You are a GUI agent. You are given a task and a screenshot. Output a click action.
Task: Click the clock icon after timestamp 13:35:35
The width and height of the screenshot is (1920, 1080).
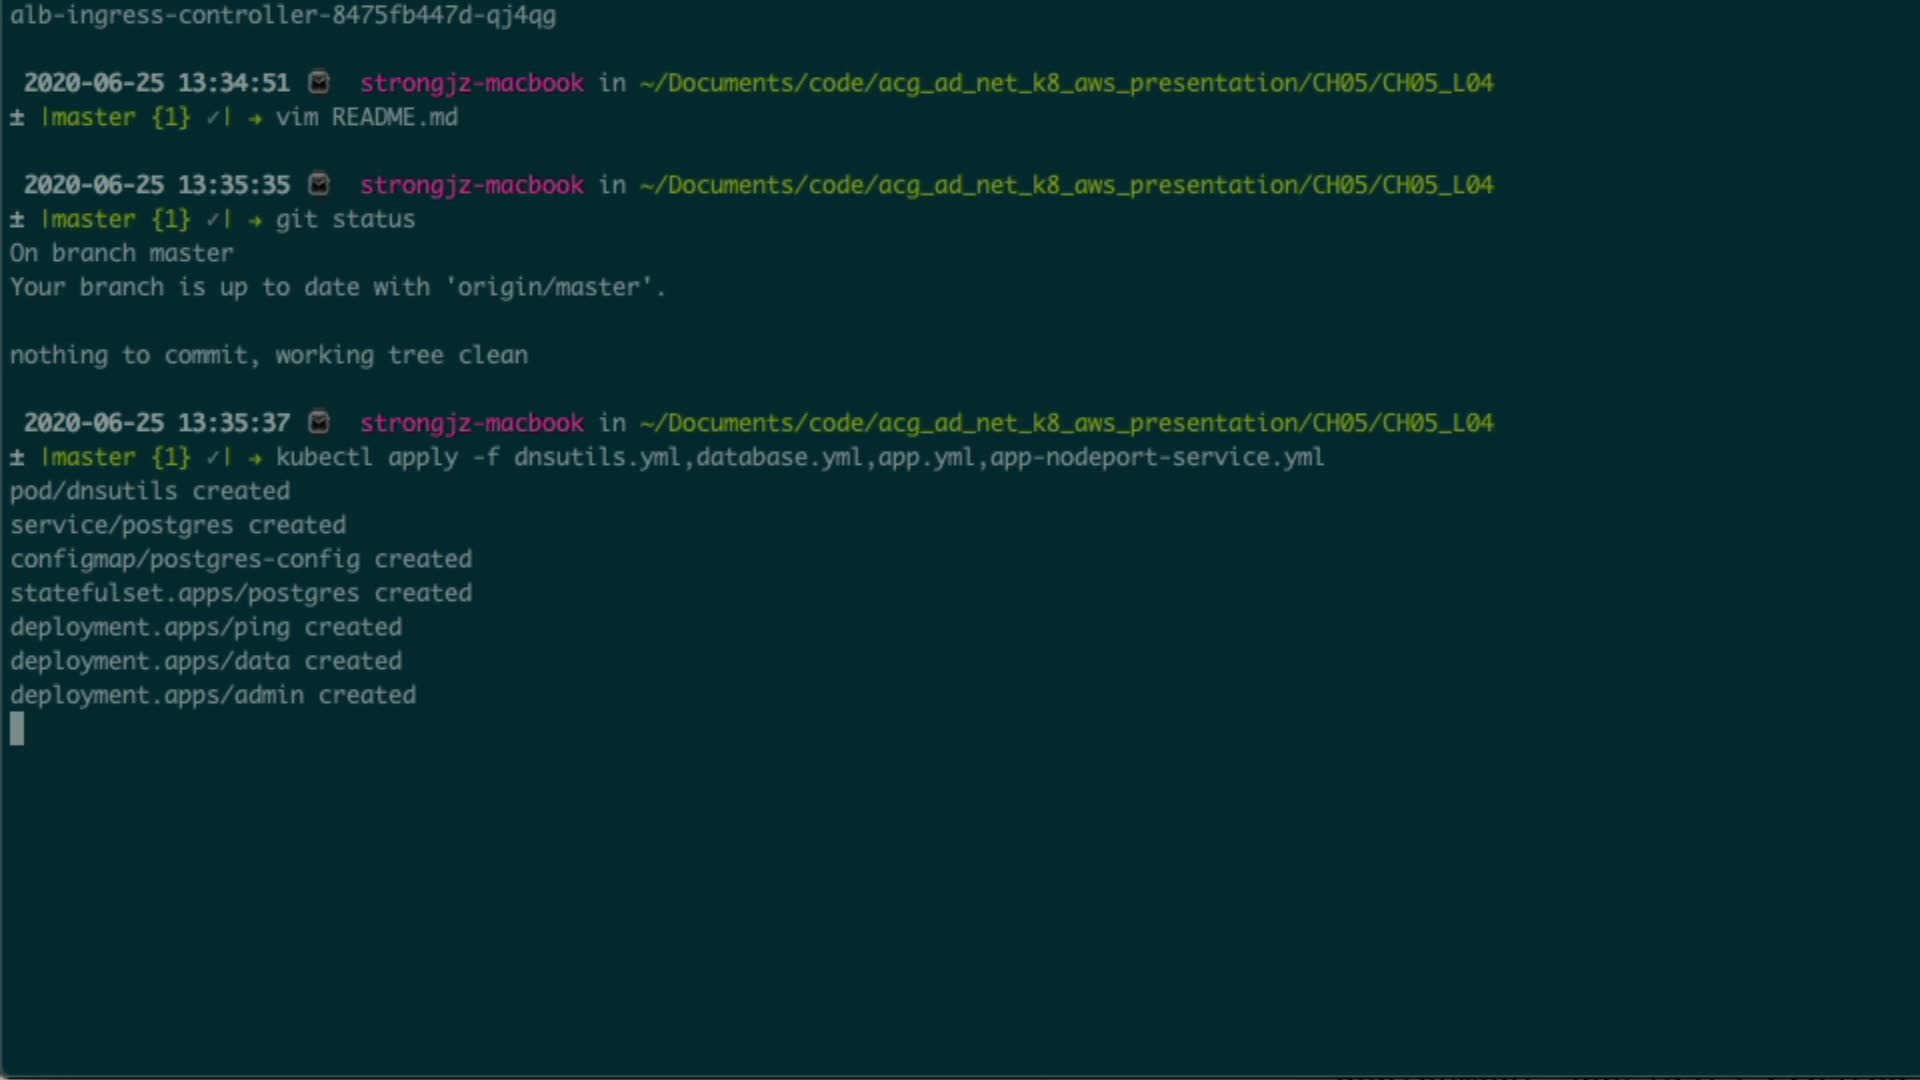319,185
